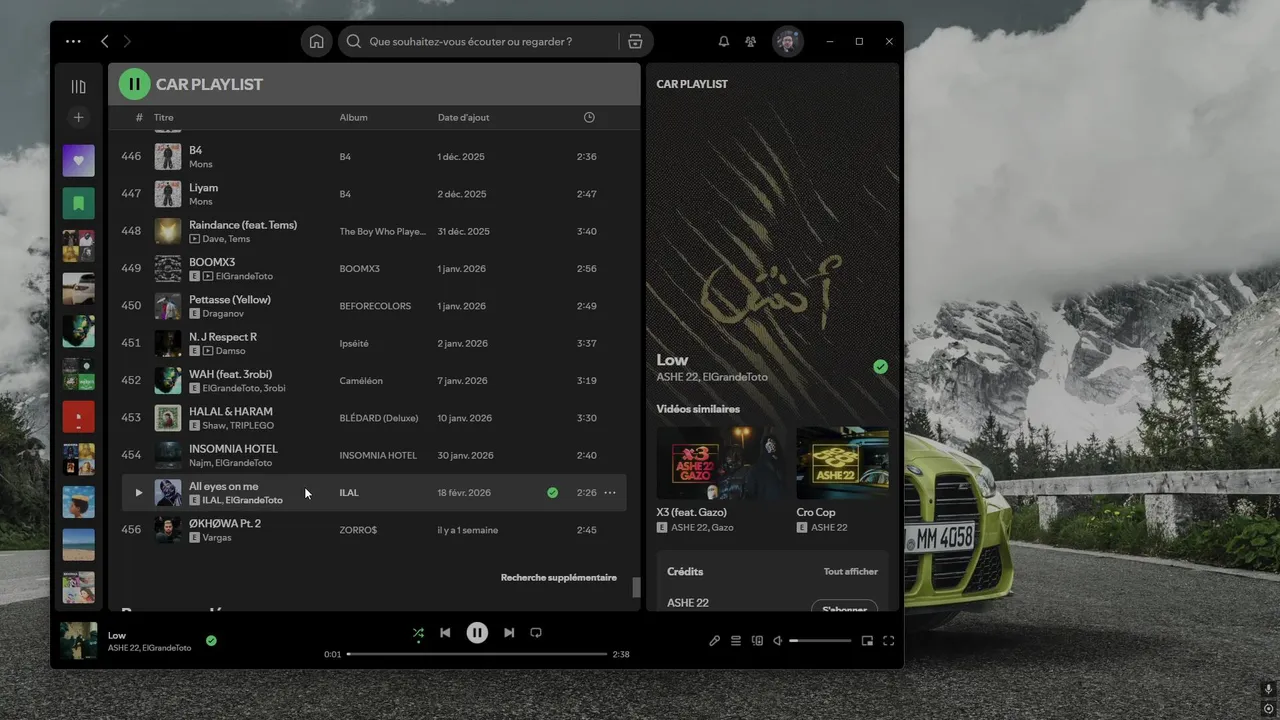
Task: Open BOOMX3 album link
Action: (359, 269)
